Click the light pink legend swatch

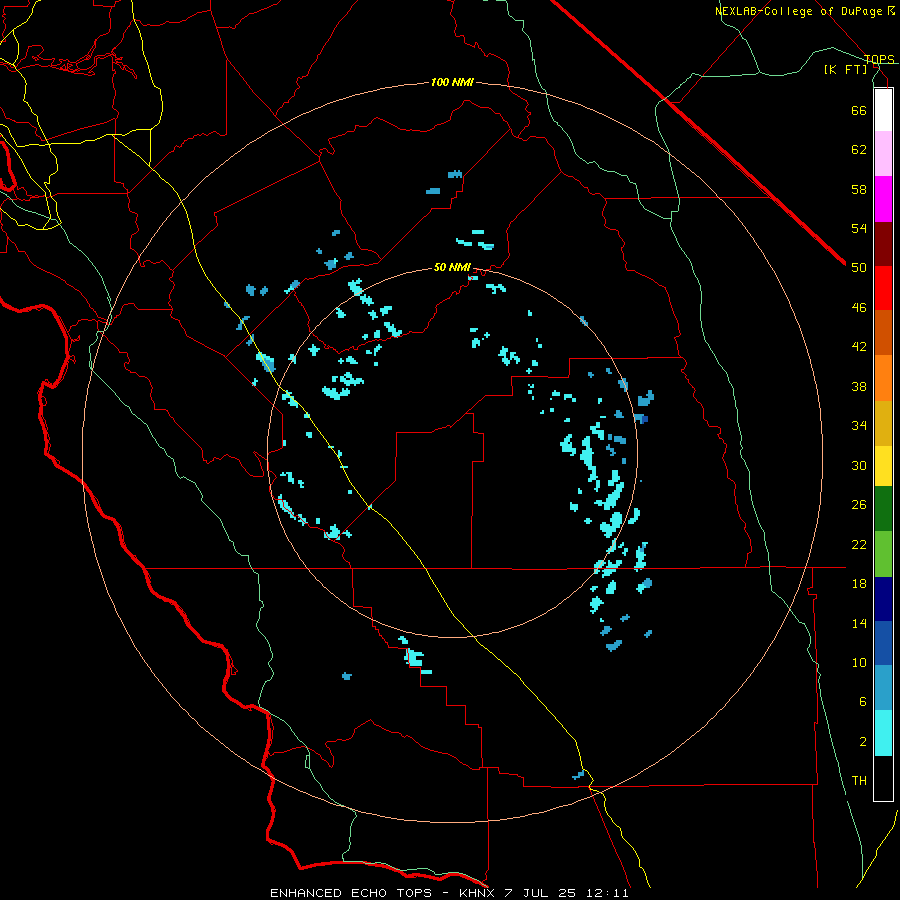pos(883,153)
